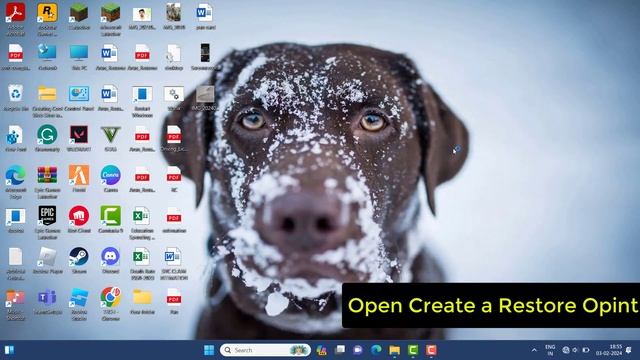The height and width of the screenshot is (360, 640).
Task: Open the network tray icon
Action: pyautogui.click(x=566, y=350)
